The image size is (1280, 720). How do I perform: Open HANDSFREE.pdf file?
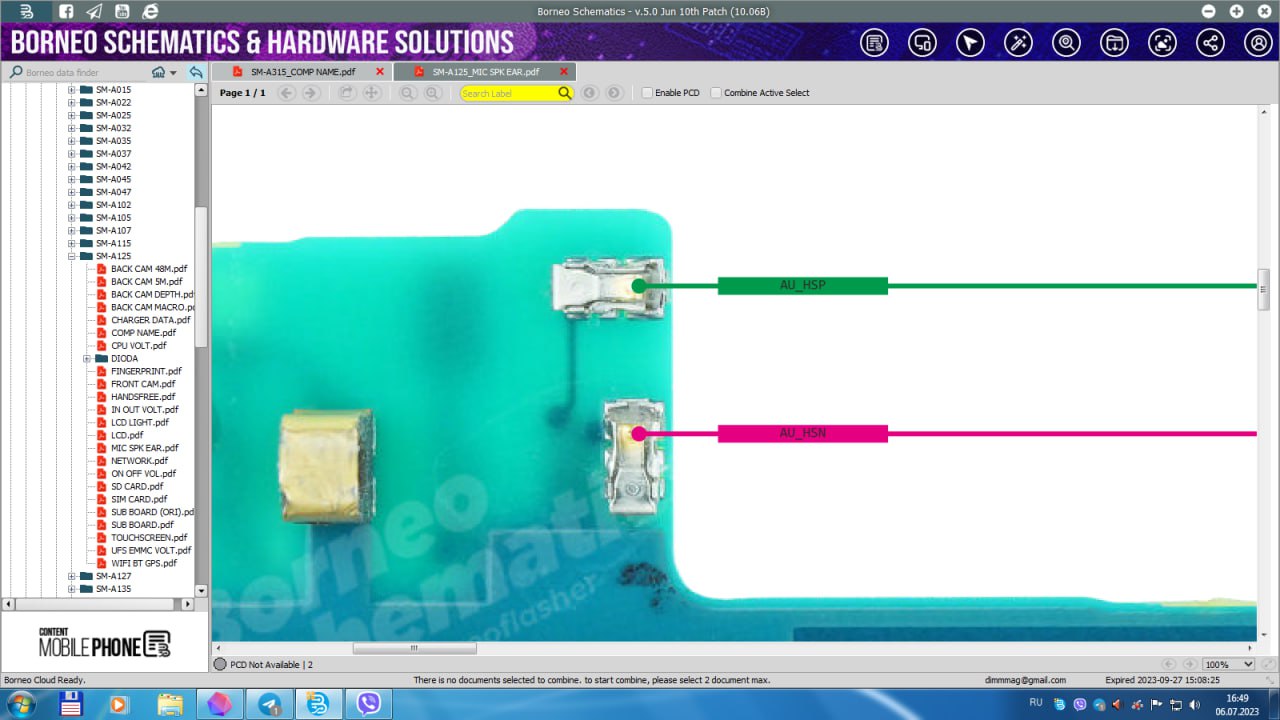(143, 397)
